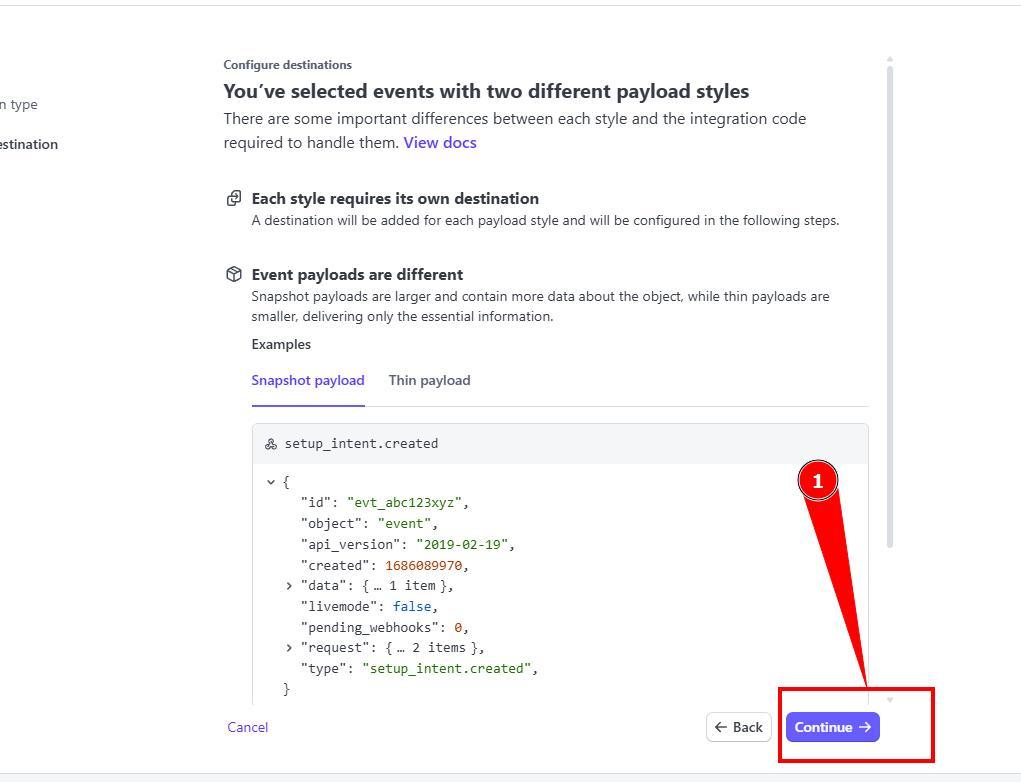Open the View docs link
The image size is (1021, 782).
(439, 142)
